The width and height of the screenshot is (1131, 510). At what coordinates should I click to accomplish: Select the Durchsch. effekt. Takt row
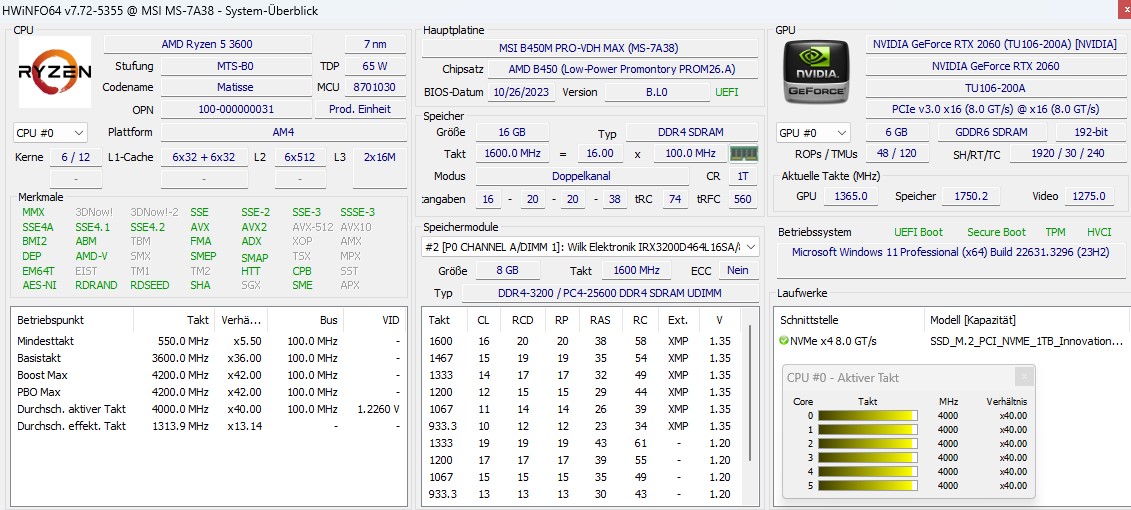[208, 426]
